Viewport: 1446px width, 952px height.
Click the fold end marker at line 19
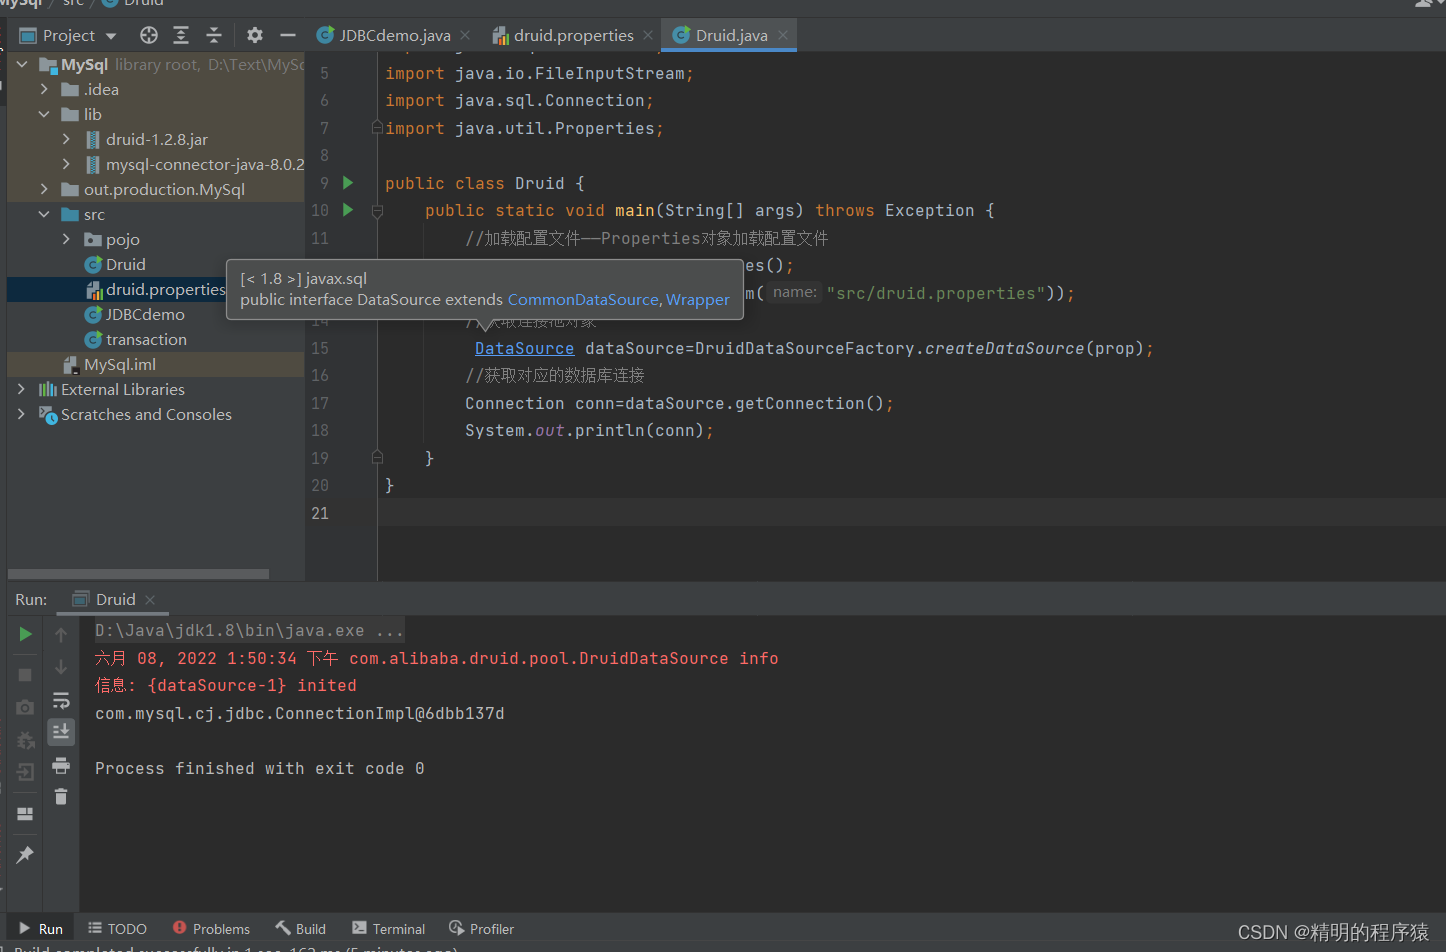click(377, 458)
